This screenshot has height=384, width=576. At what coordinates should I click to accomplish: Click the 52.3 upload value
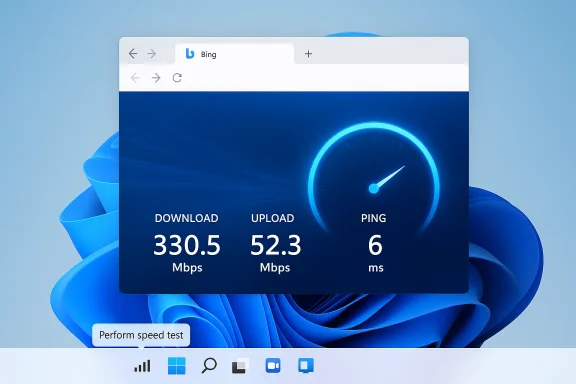pos(276,245)
